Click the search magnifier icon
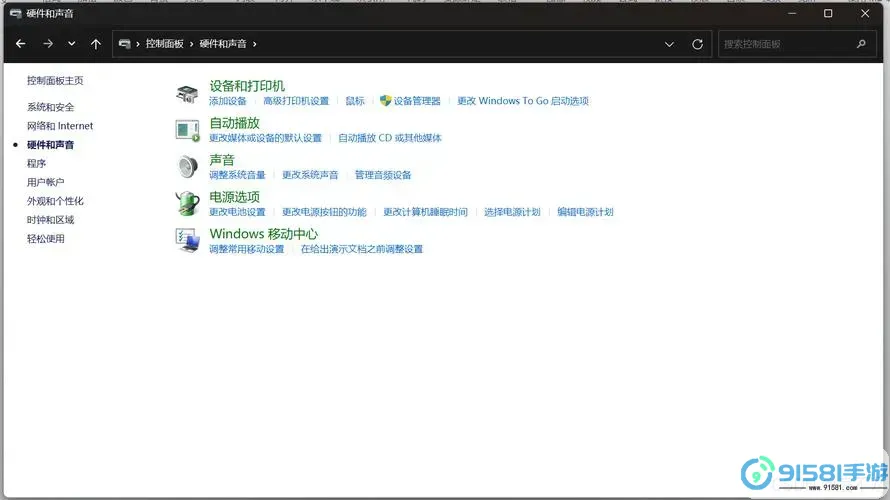The width and height of the screenshot is (890, 500). [861, 44]
